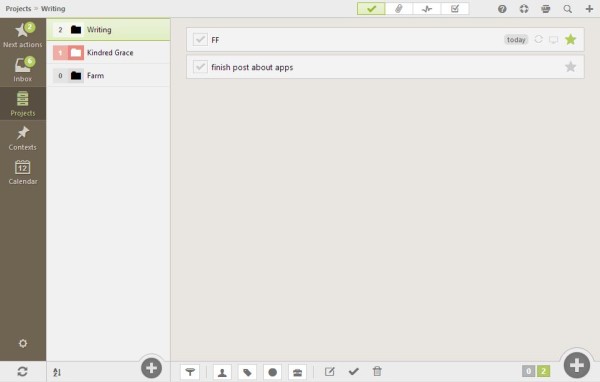This screenshot has height=382, width=600.
Task: Switch to the paperclip attachments tab
Action: [399, 9]
